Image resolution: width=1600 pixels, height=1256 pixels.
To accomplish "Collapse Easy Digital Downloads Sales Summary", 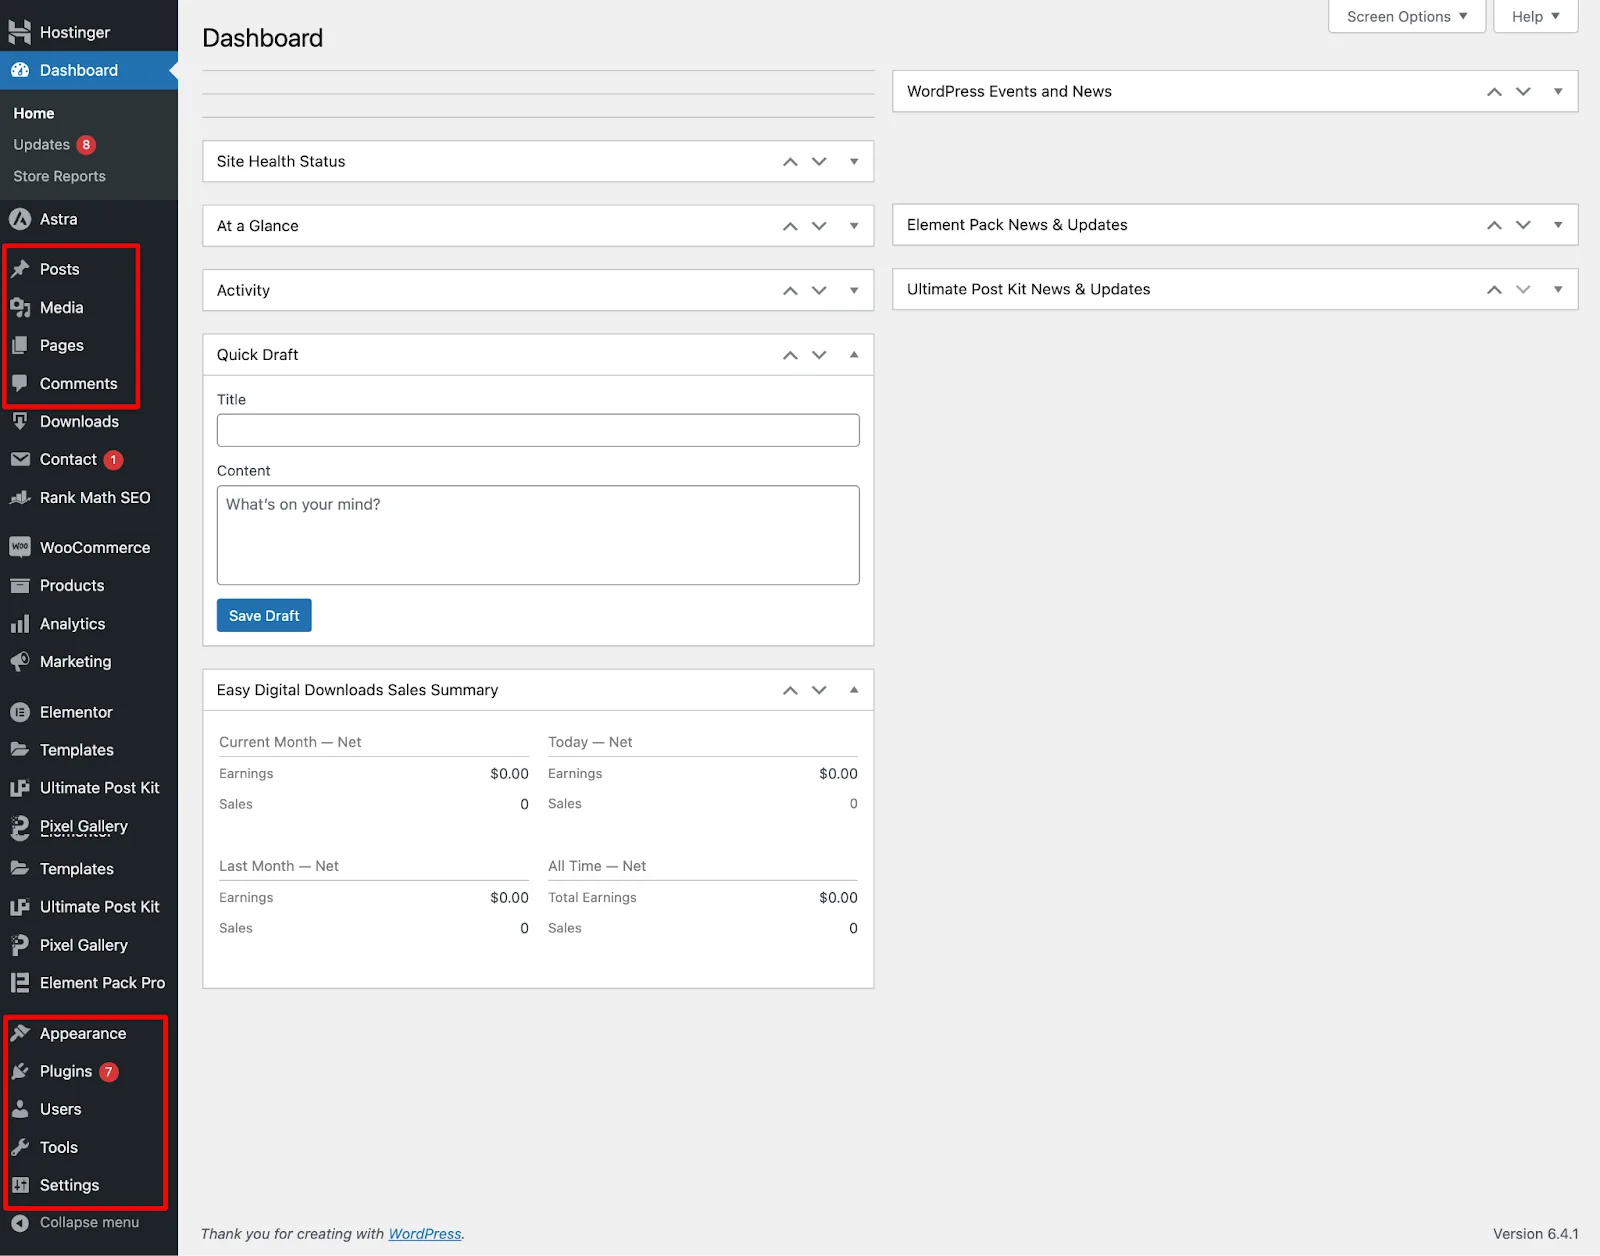I will [x=854, y=690].
